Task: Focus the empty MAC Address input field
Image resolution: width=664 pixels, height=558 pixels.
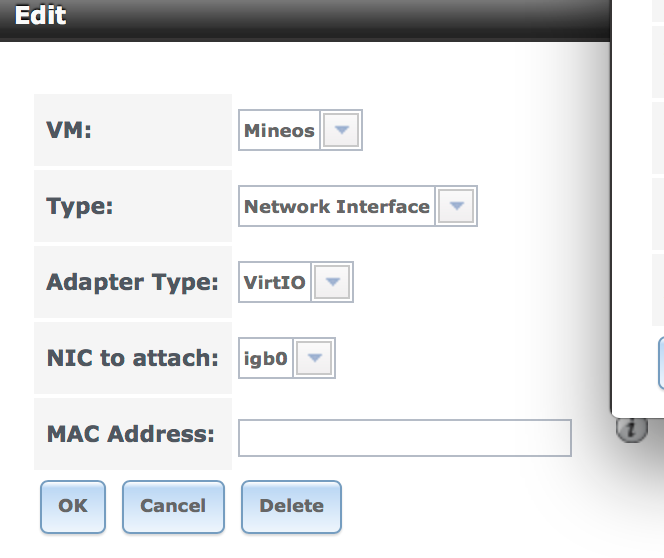Action: pos(405,438)
